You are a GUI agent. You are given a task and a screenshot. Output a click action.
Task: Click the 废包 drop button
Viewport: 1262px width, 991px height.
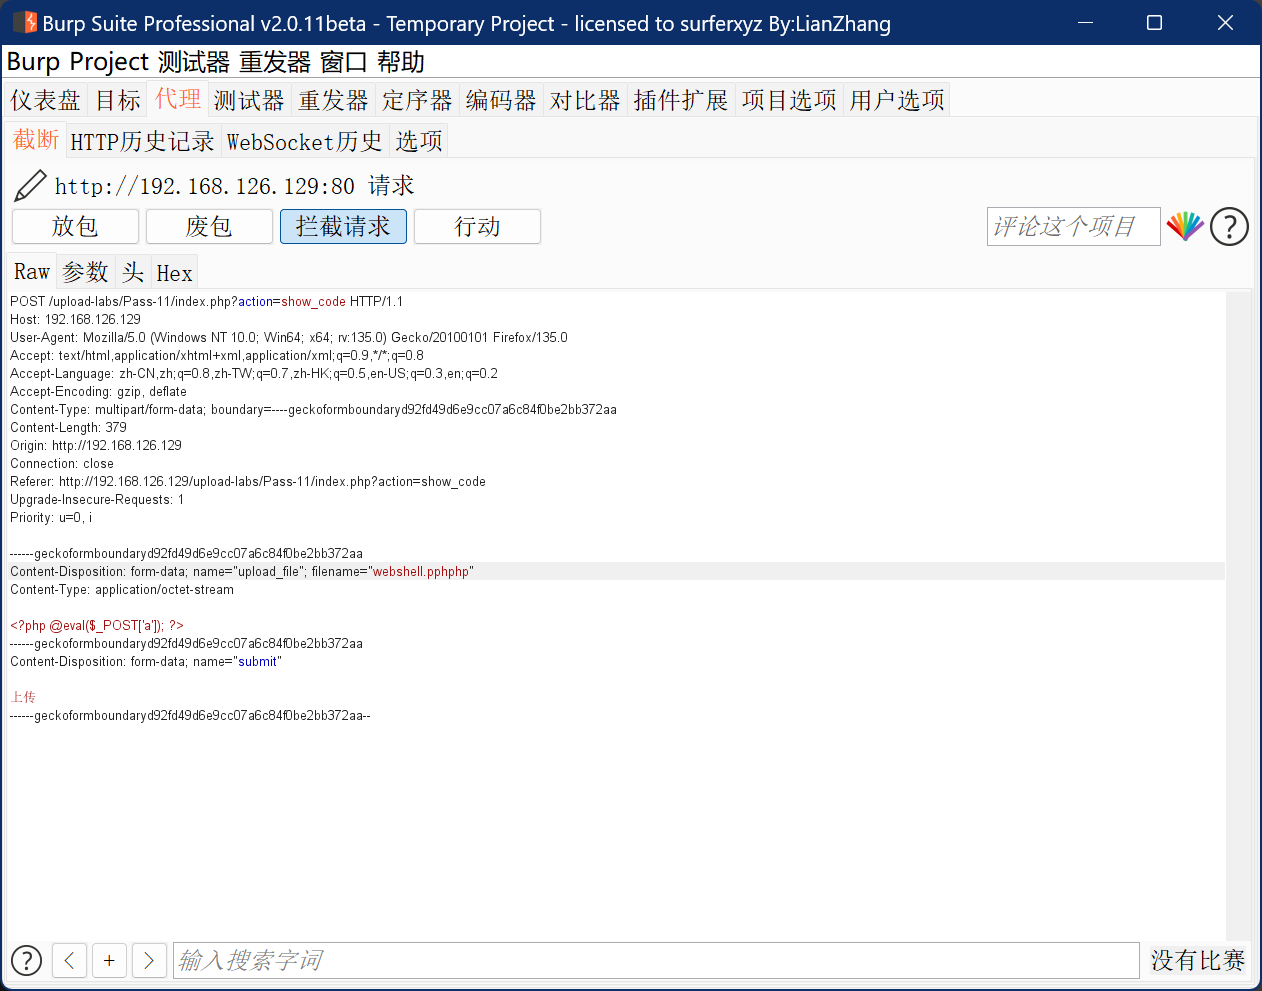pos(209,226)
